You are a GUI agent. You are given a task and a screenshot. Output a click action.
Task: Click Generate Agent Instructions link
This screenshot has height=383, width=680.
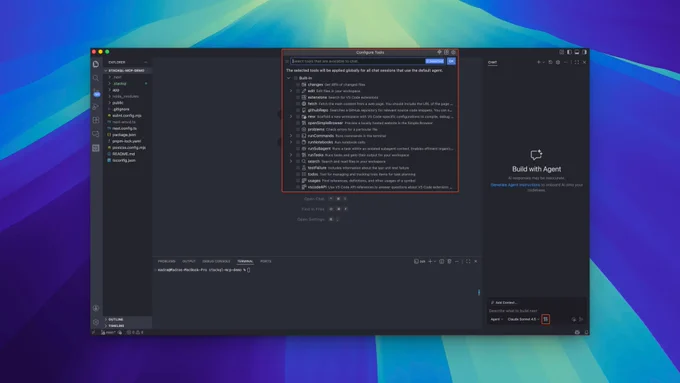coord(515,185)
